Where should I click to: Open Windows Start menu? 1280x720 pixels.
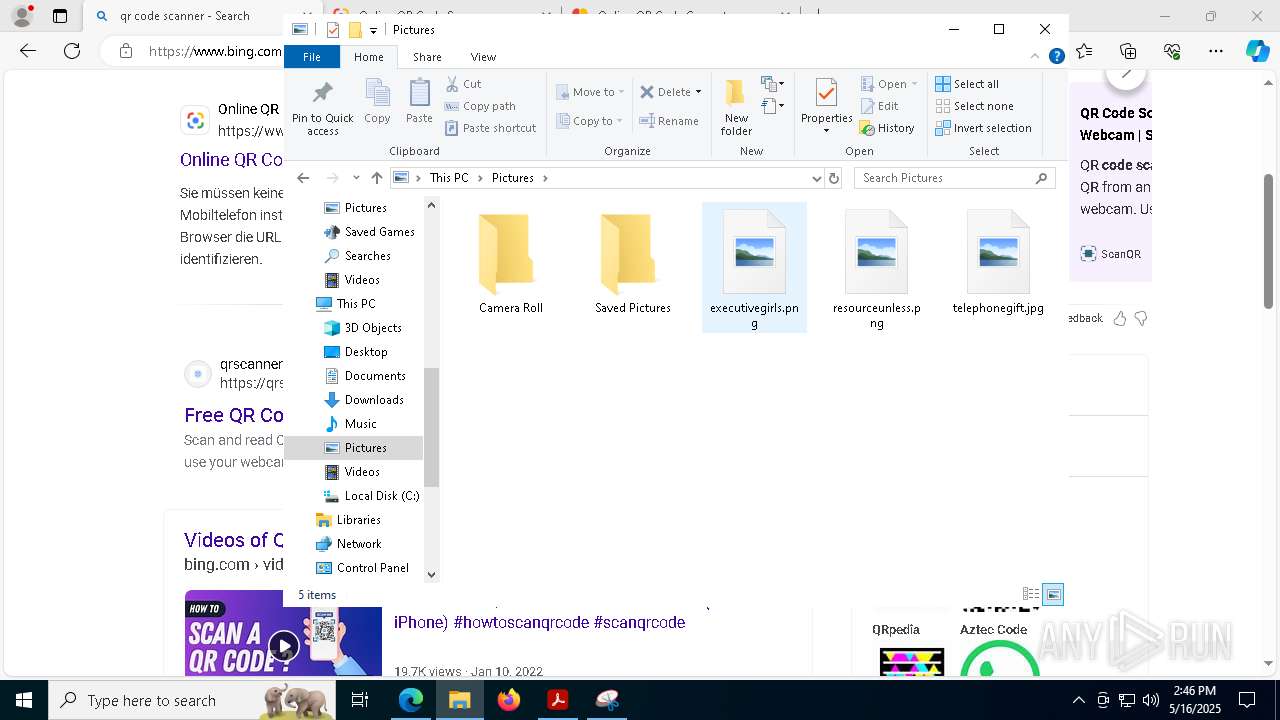coord(24,700)
